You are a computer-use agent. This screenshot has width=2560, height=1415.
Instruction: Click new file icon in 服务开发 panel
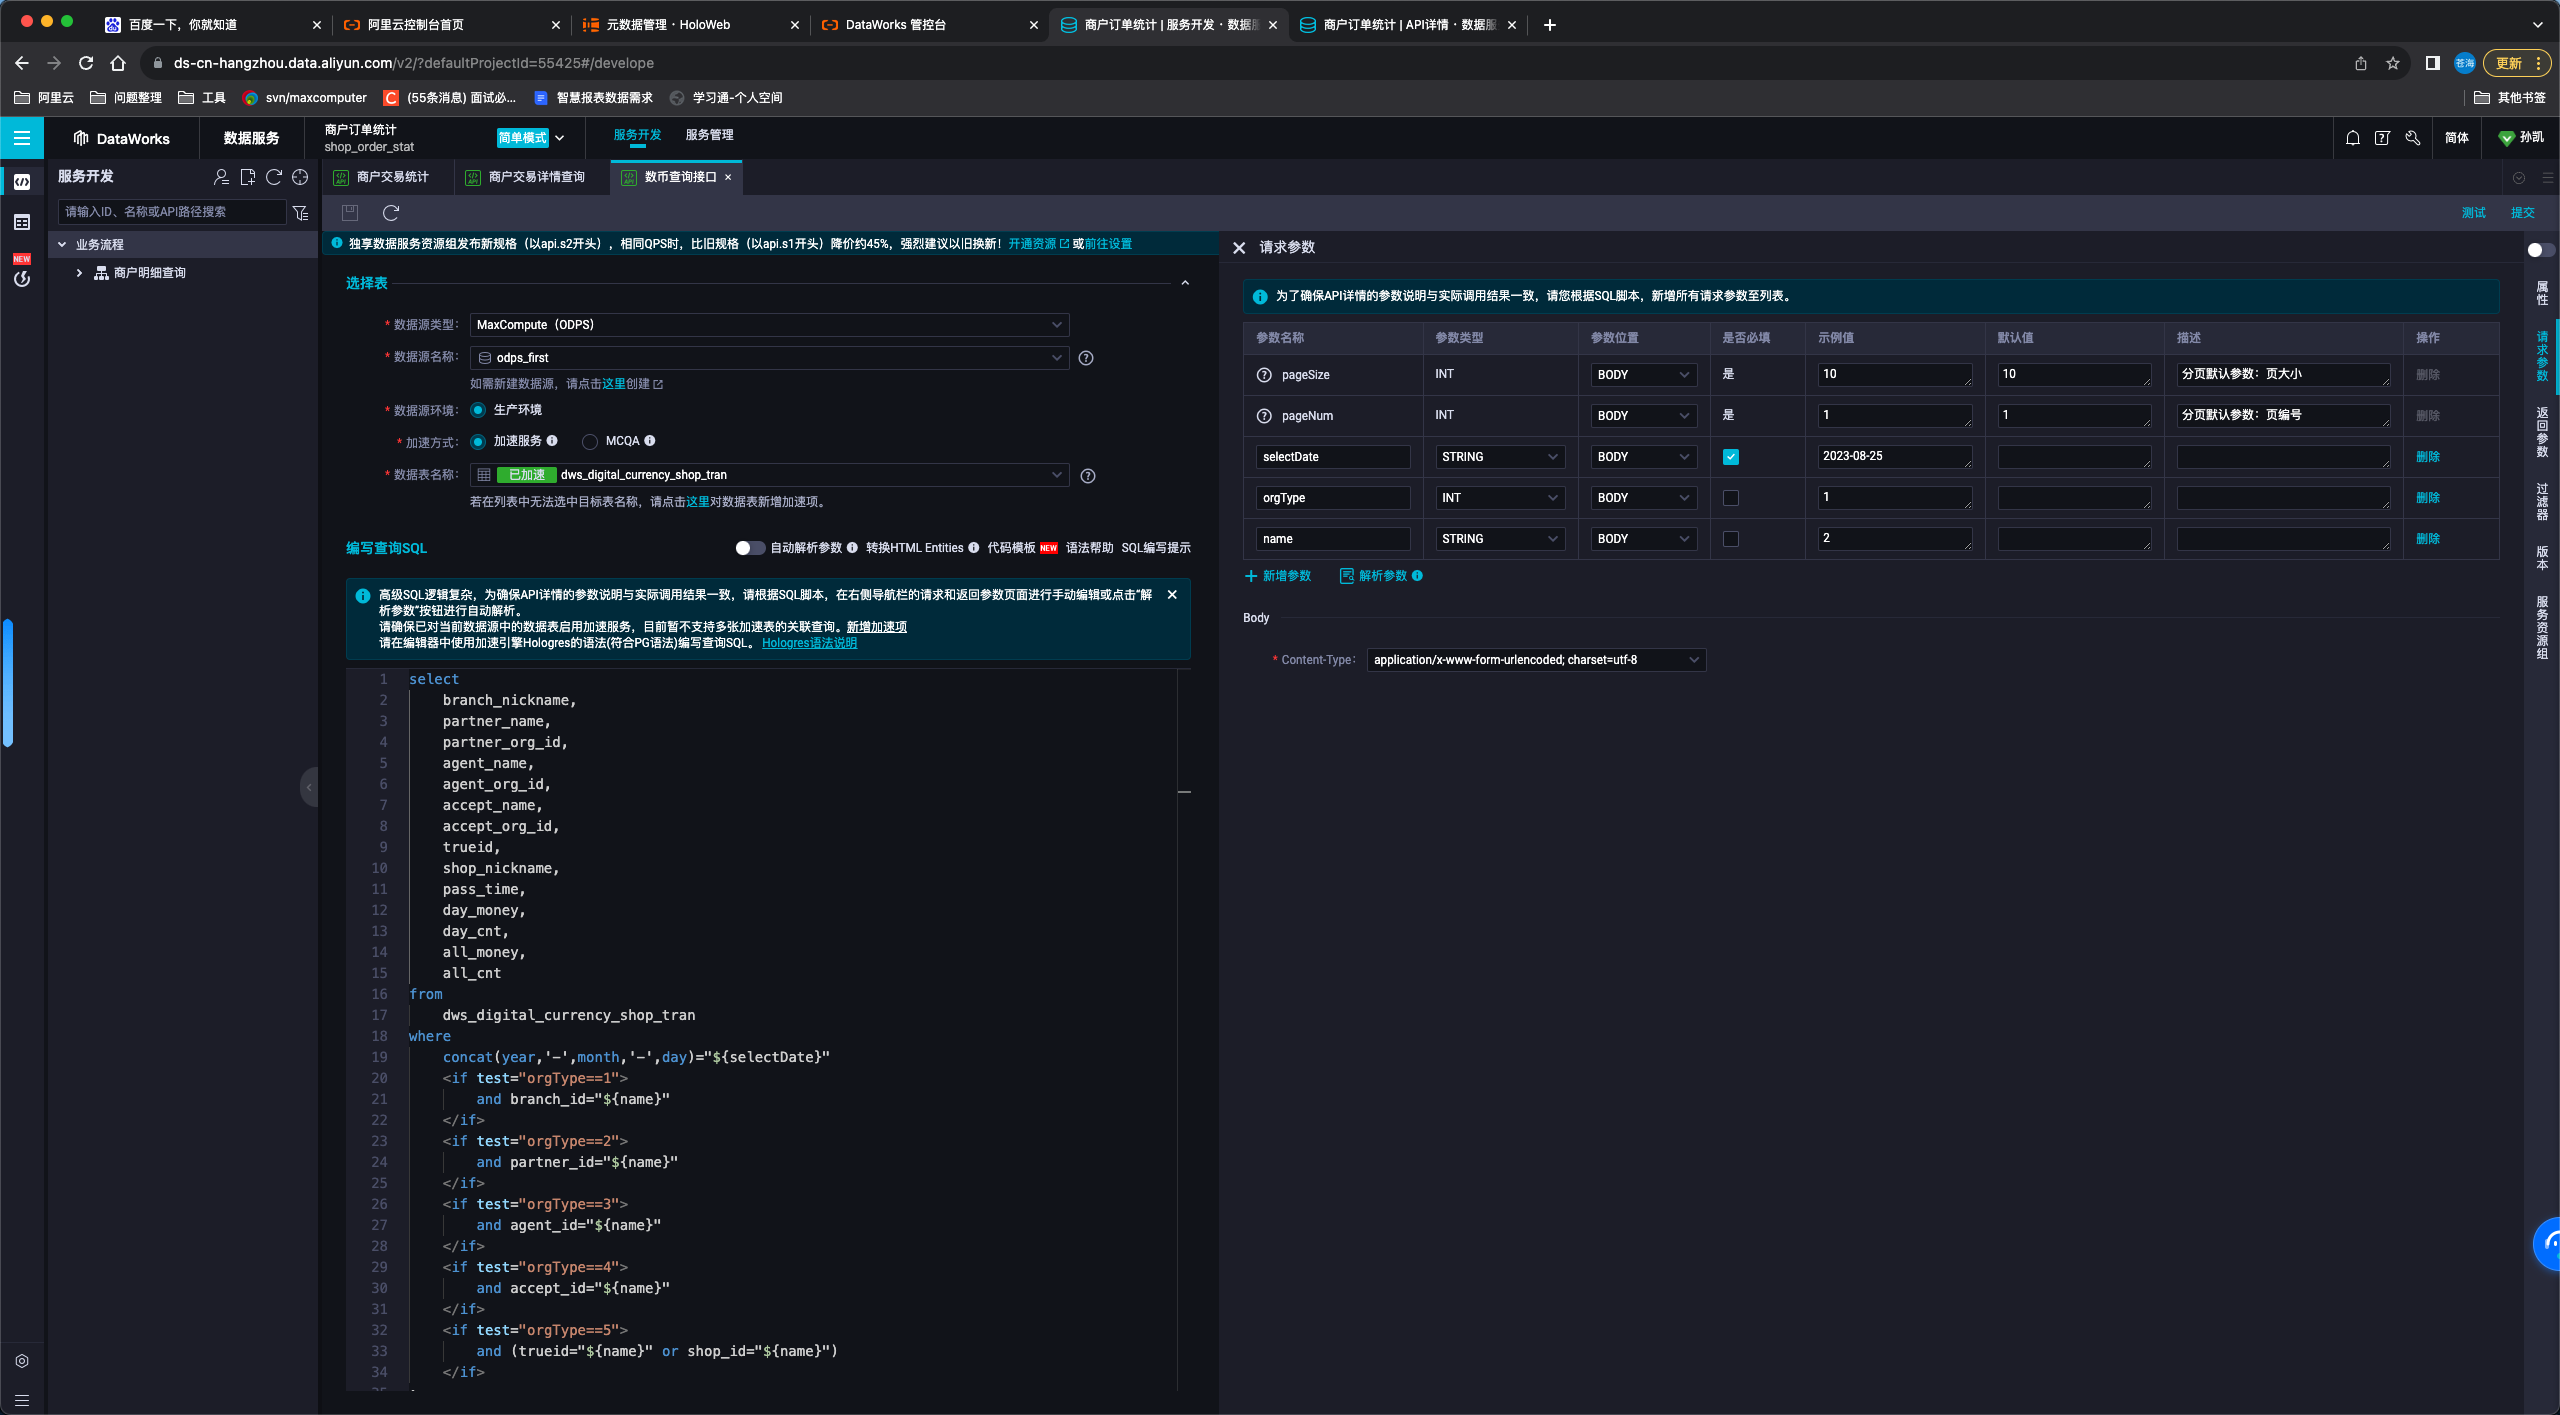click(247, 177)
